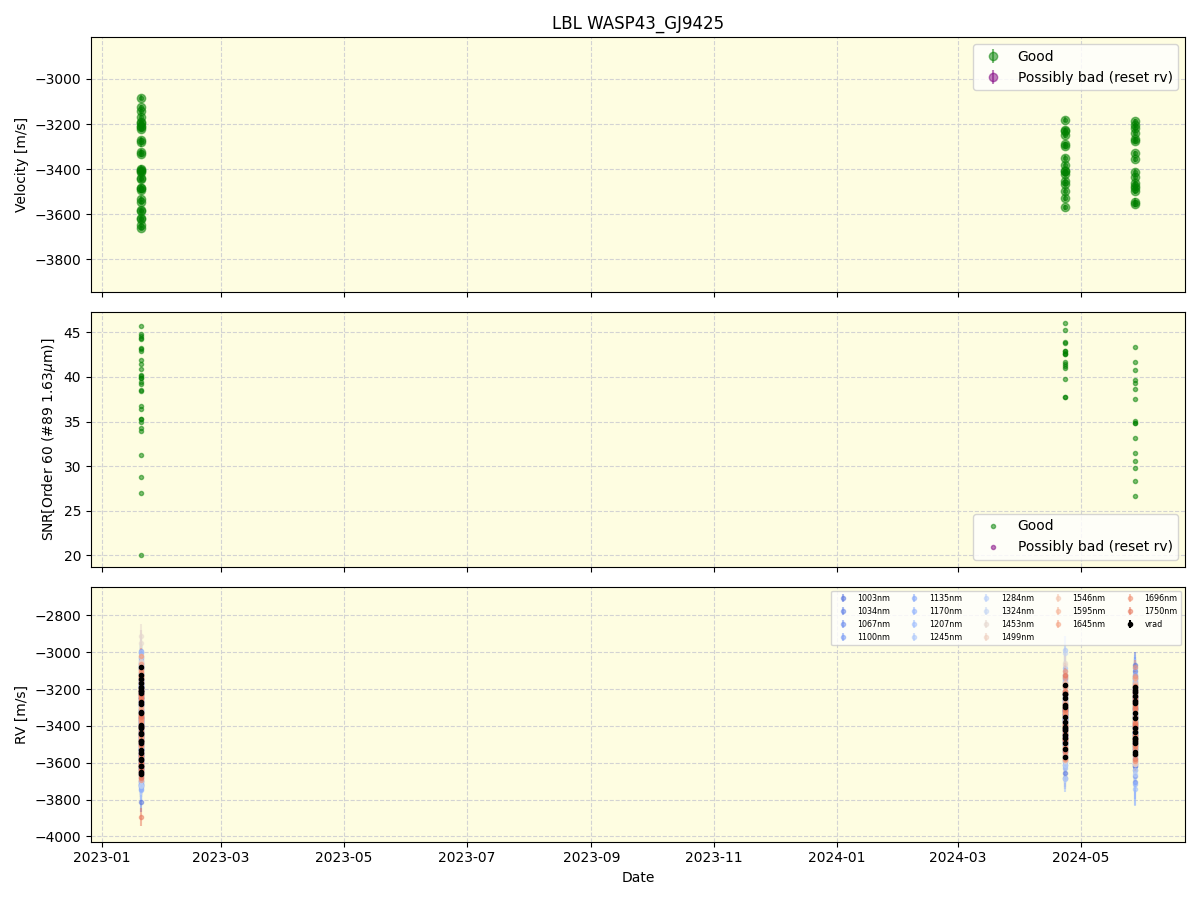Click purple Possibly bad marker in Velocity legend
The image size is (1200, 900).
[x=993, y=77]
